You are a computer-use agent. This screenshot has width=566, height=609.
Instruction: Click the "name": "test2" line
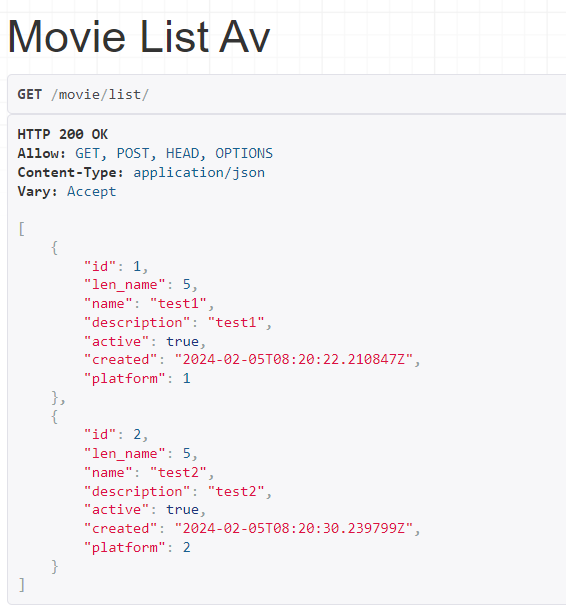click(149, 473)
